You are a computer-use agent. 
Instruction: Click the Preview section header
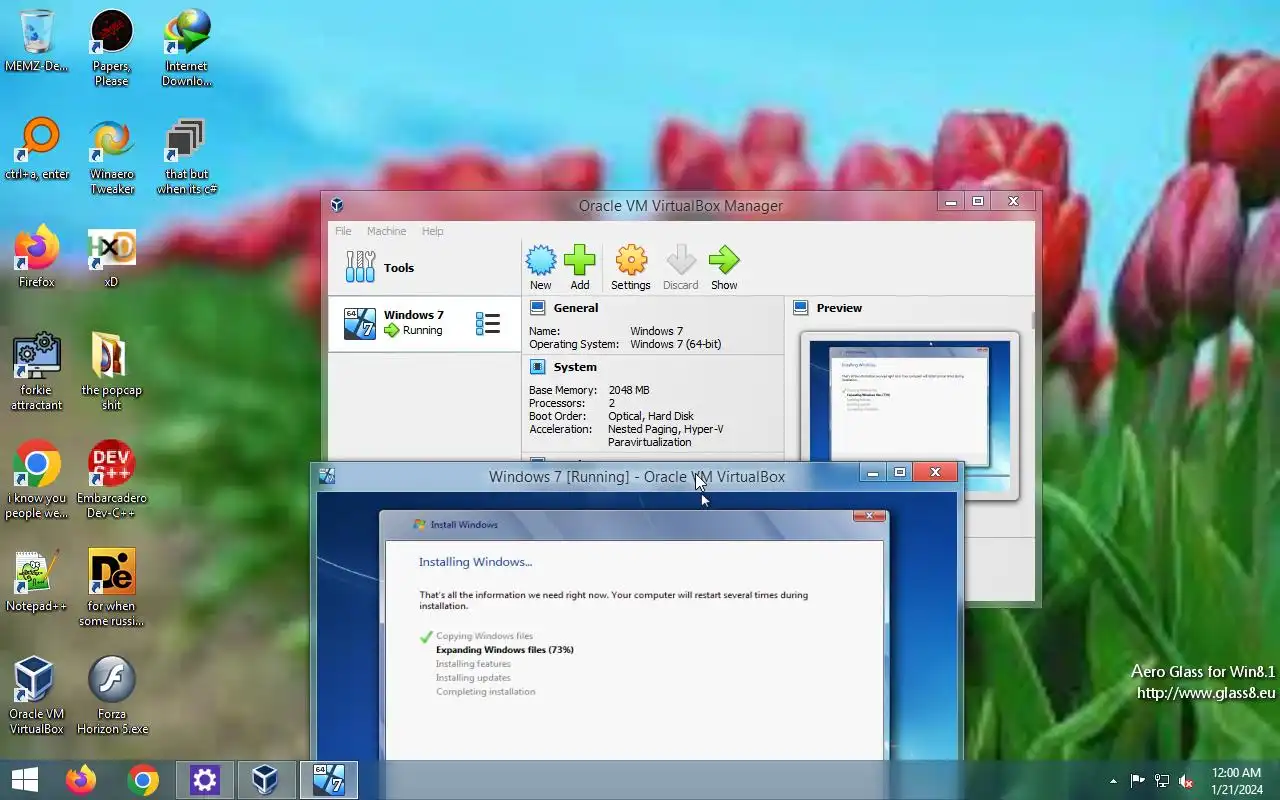click(839, 308)
